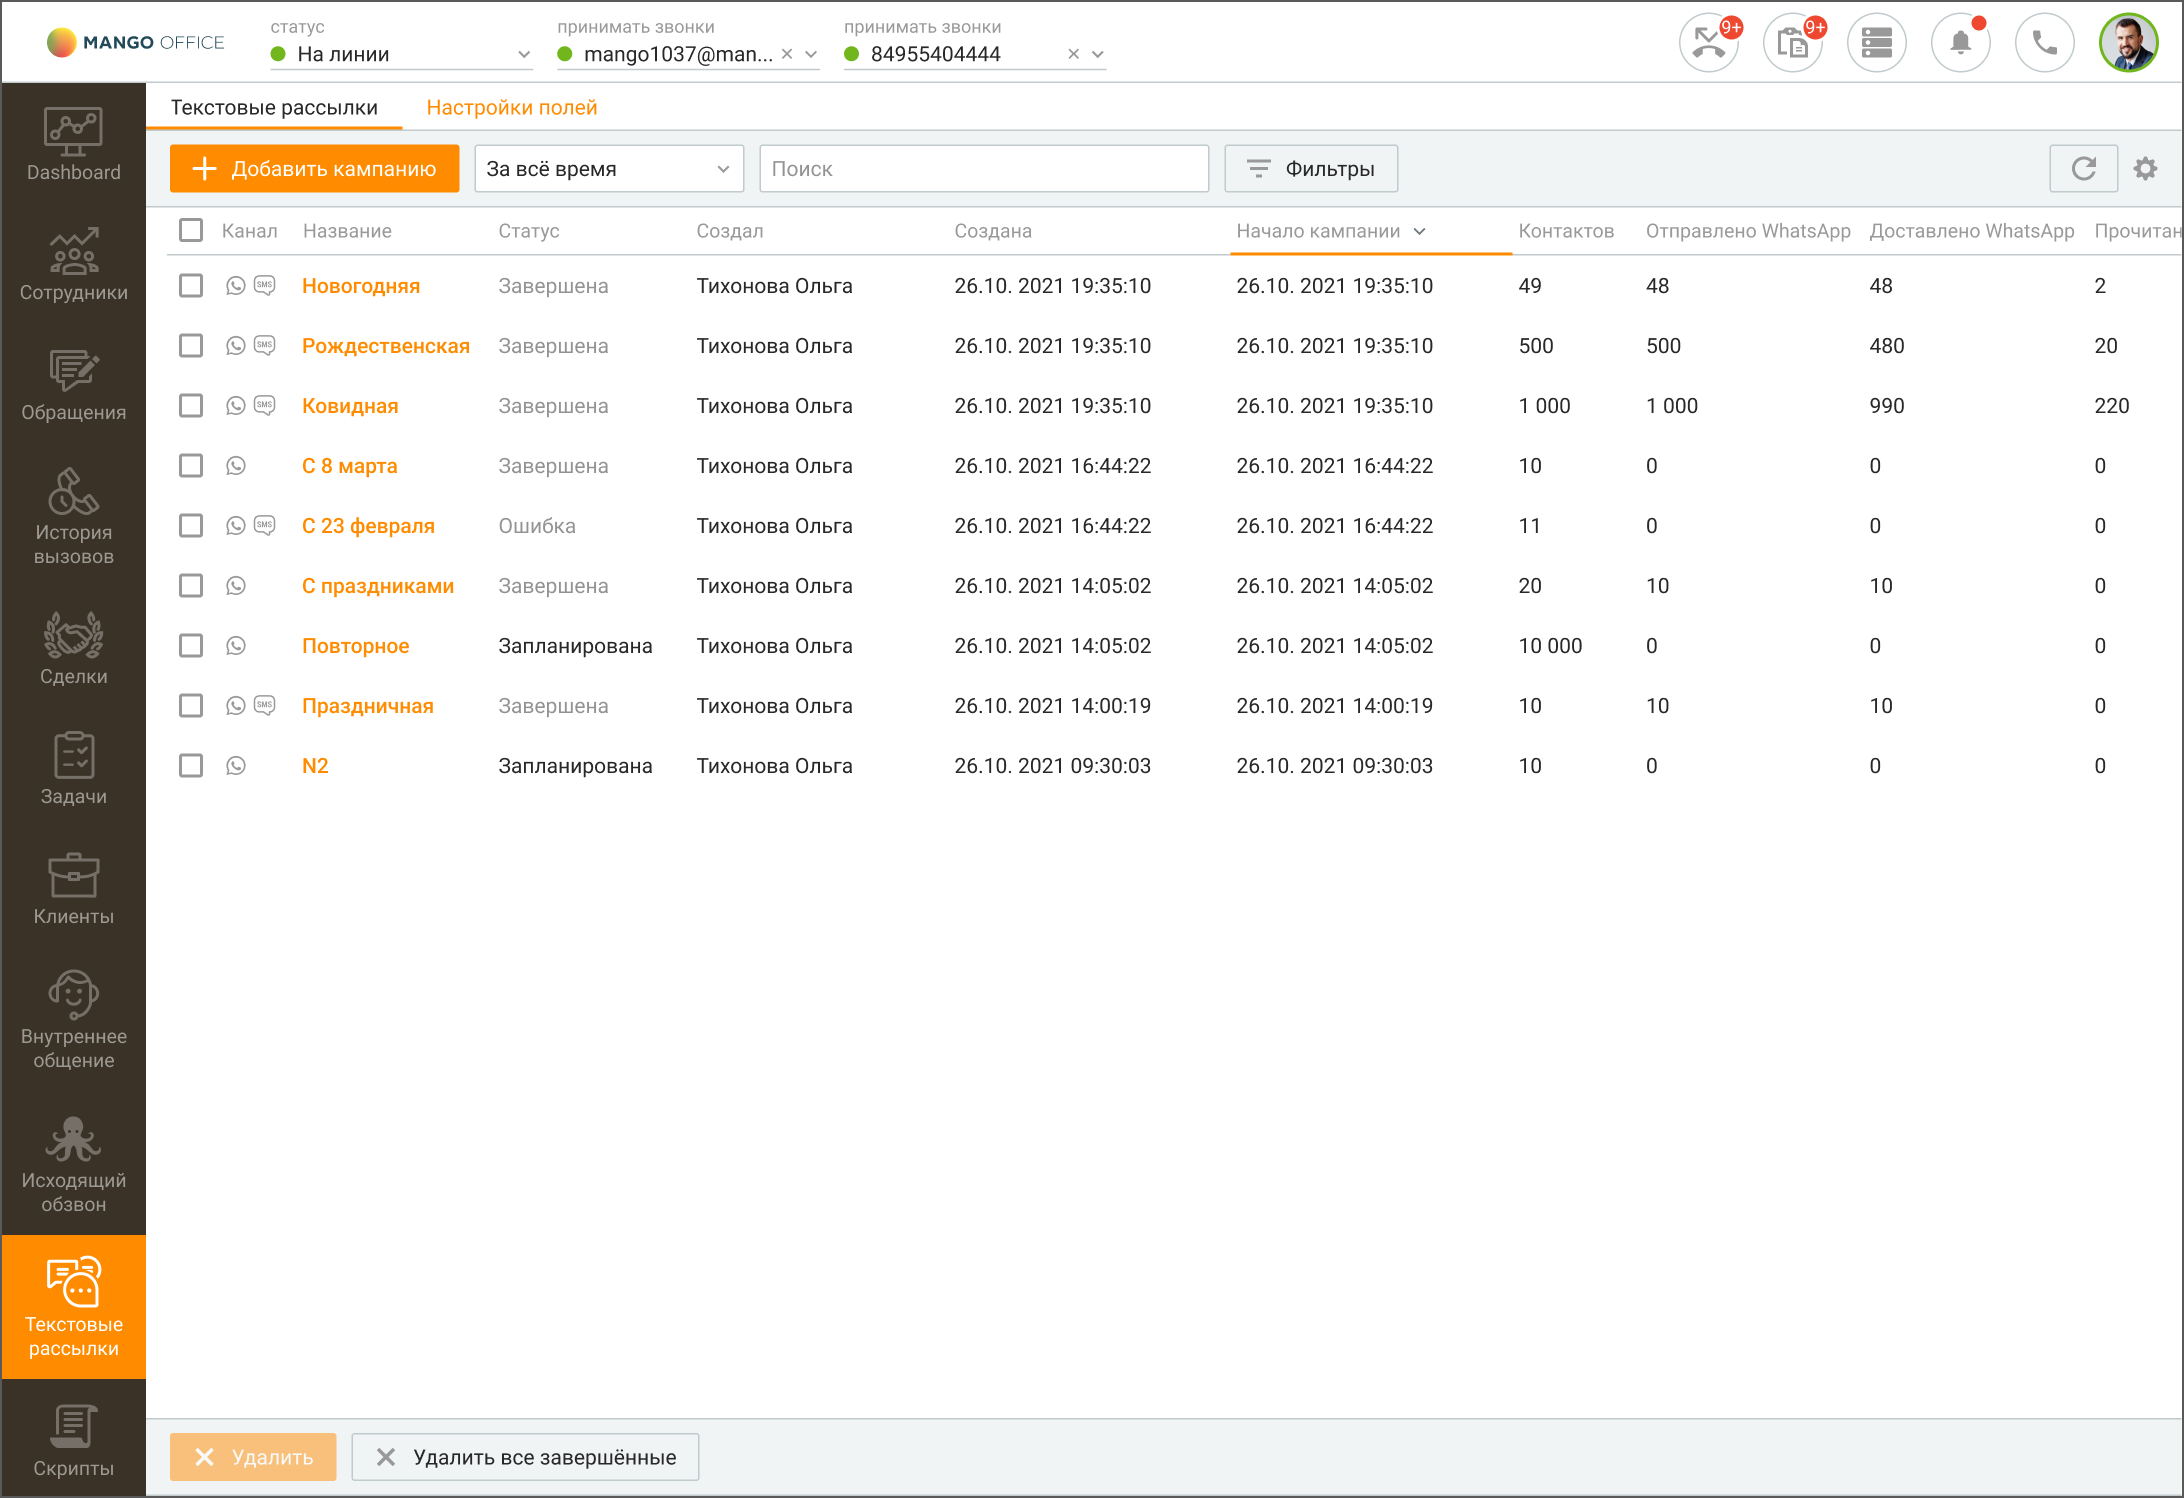Open the Фильтры button
Screen dimensions: 2184x1498
pyautogui.click(x=1311, y=168)
